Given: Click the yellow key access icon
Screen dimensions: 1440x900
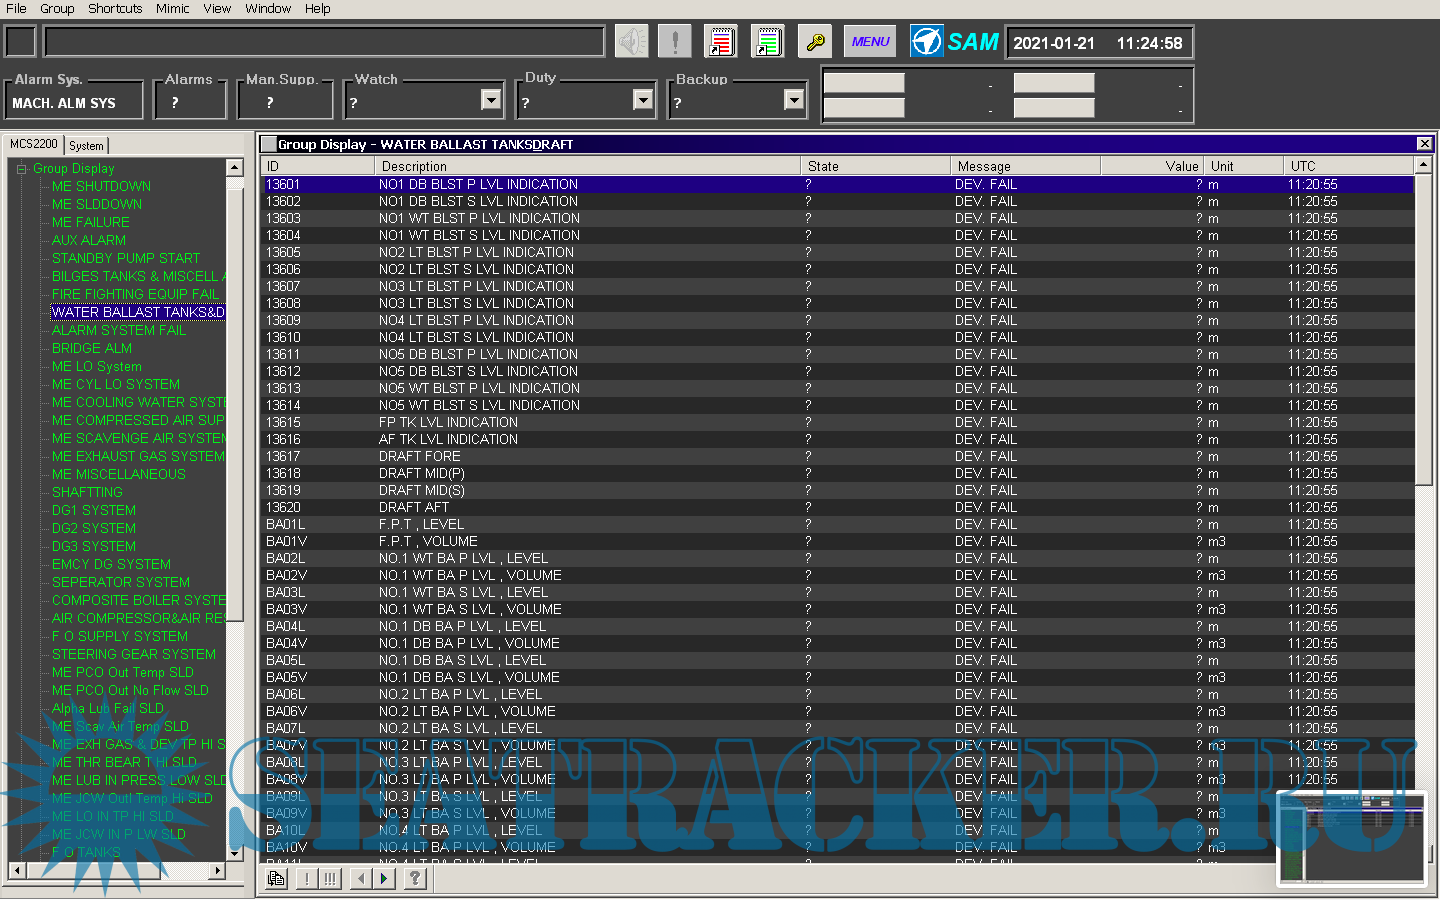Looking at the screenshot, I should (x=816, y=42).
